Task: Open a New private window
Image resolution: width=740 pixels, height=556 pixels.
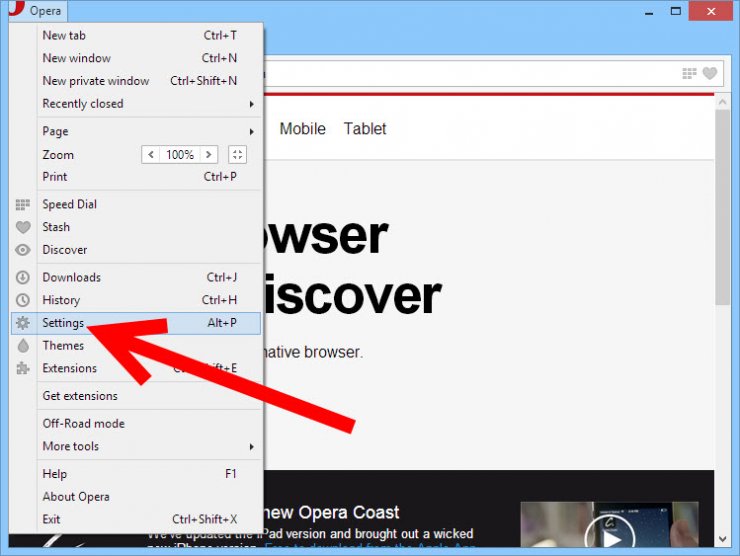Action: coord(150,81)
